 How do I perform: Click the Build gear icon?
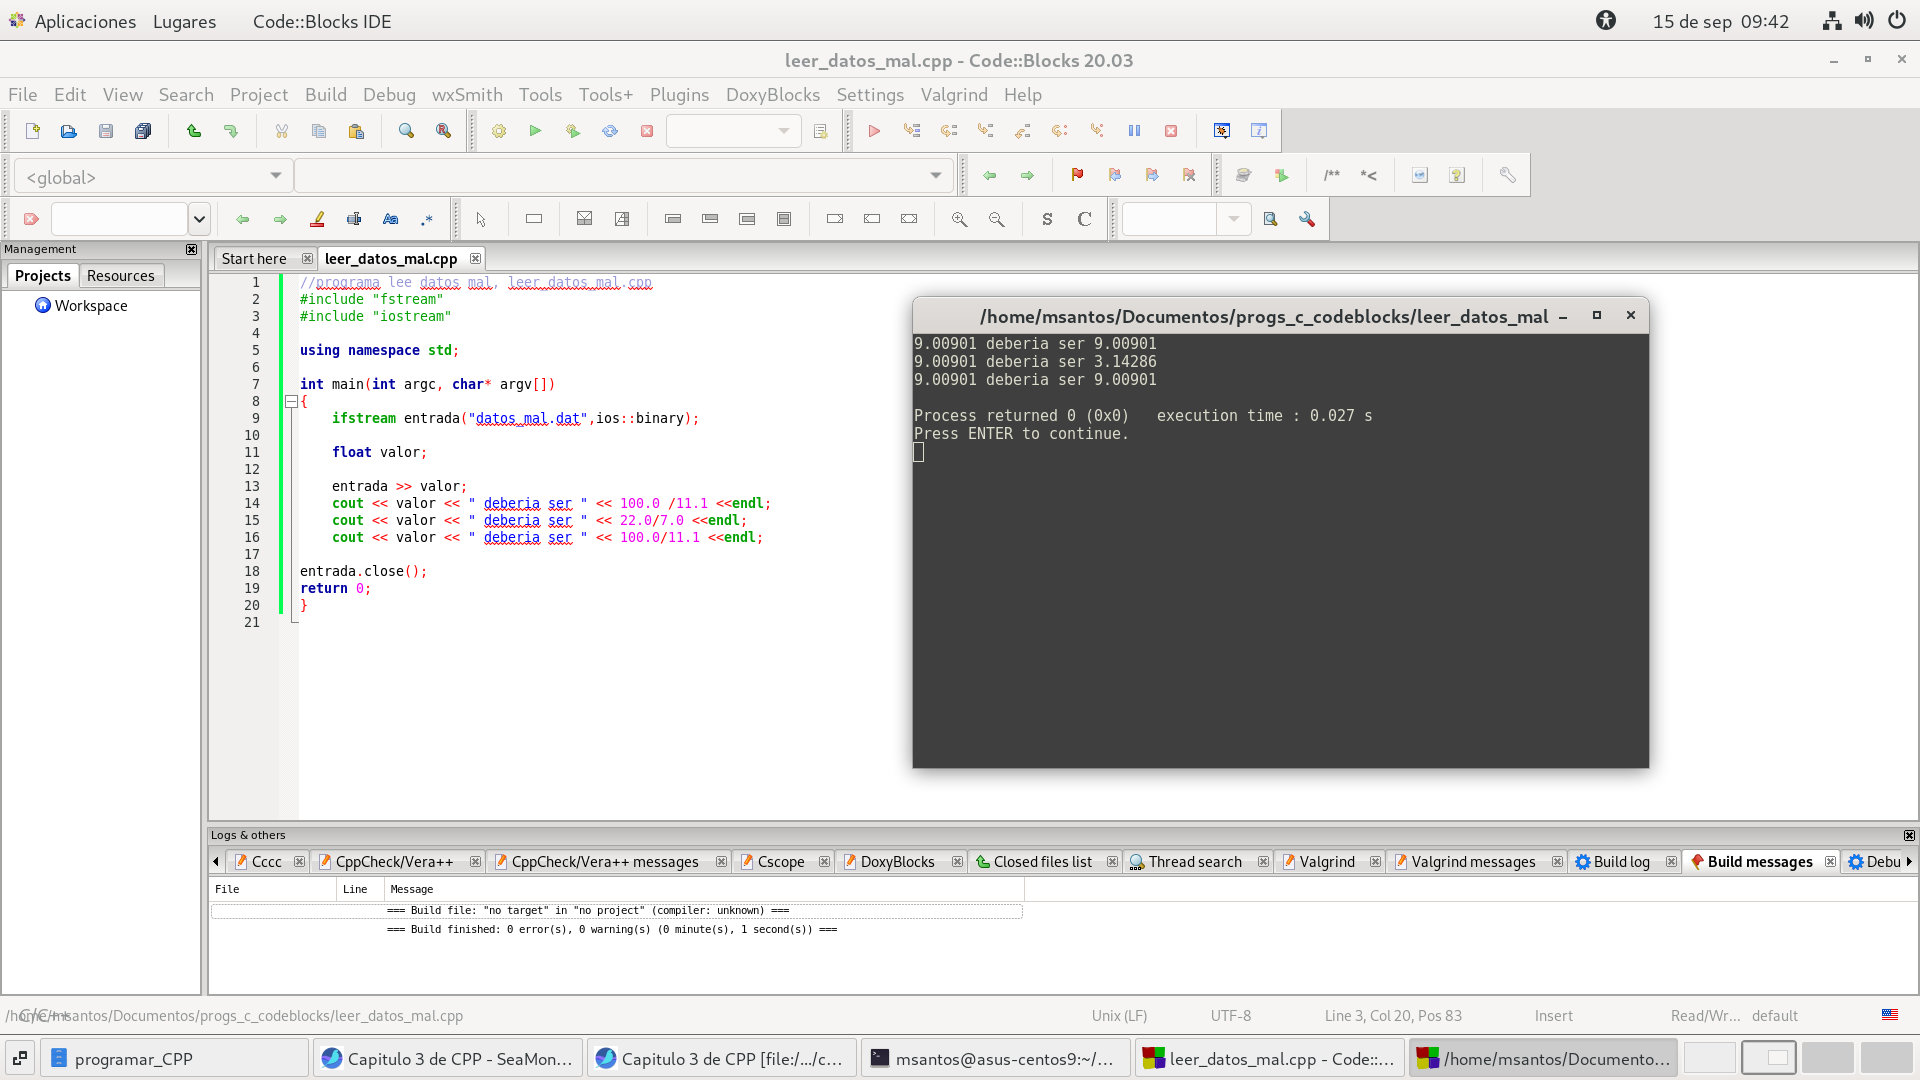point(499,131)
